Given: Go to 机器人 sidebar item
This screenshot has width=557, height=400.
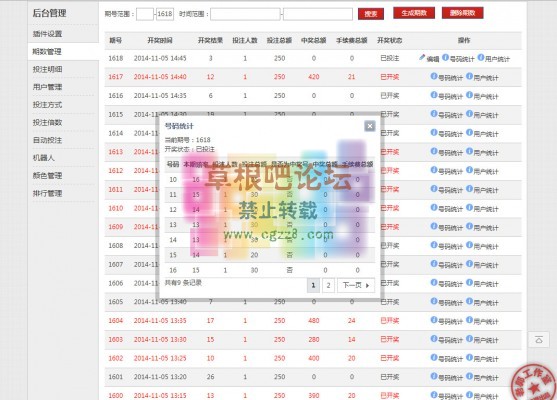Looking at the screenshot, I should [44, 158].
